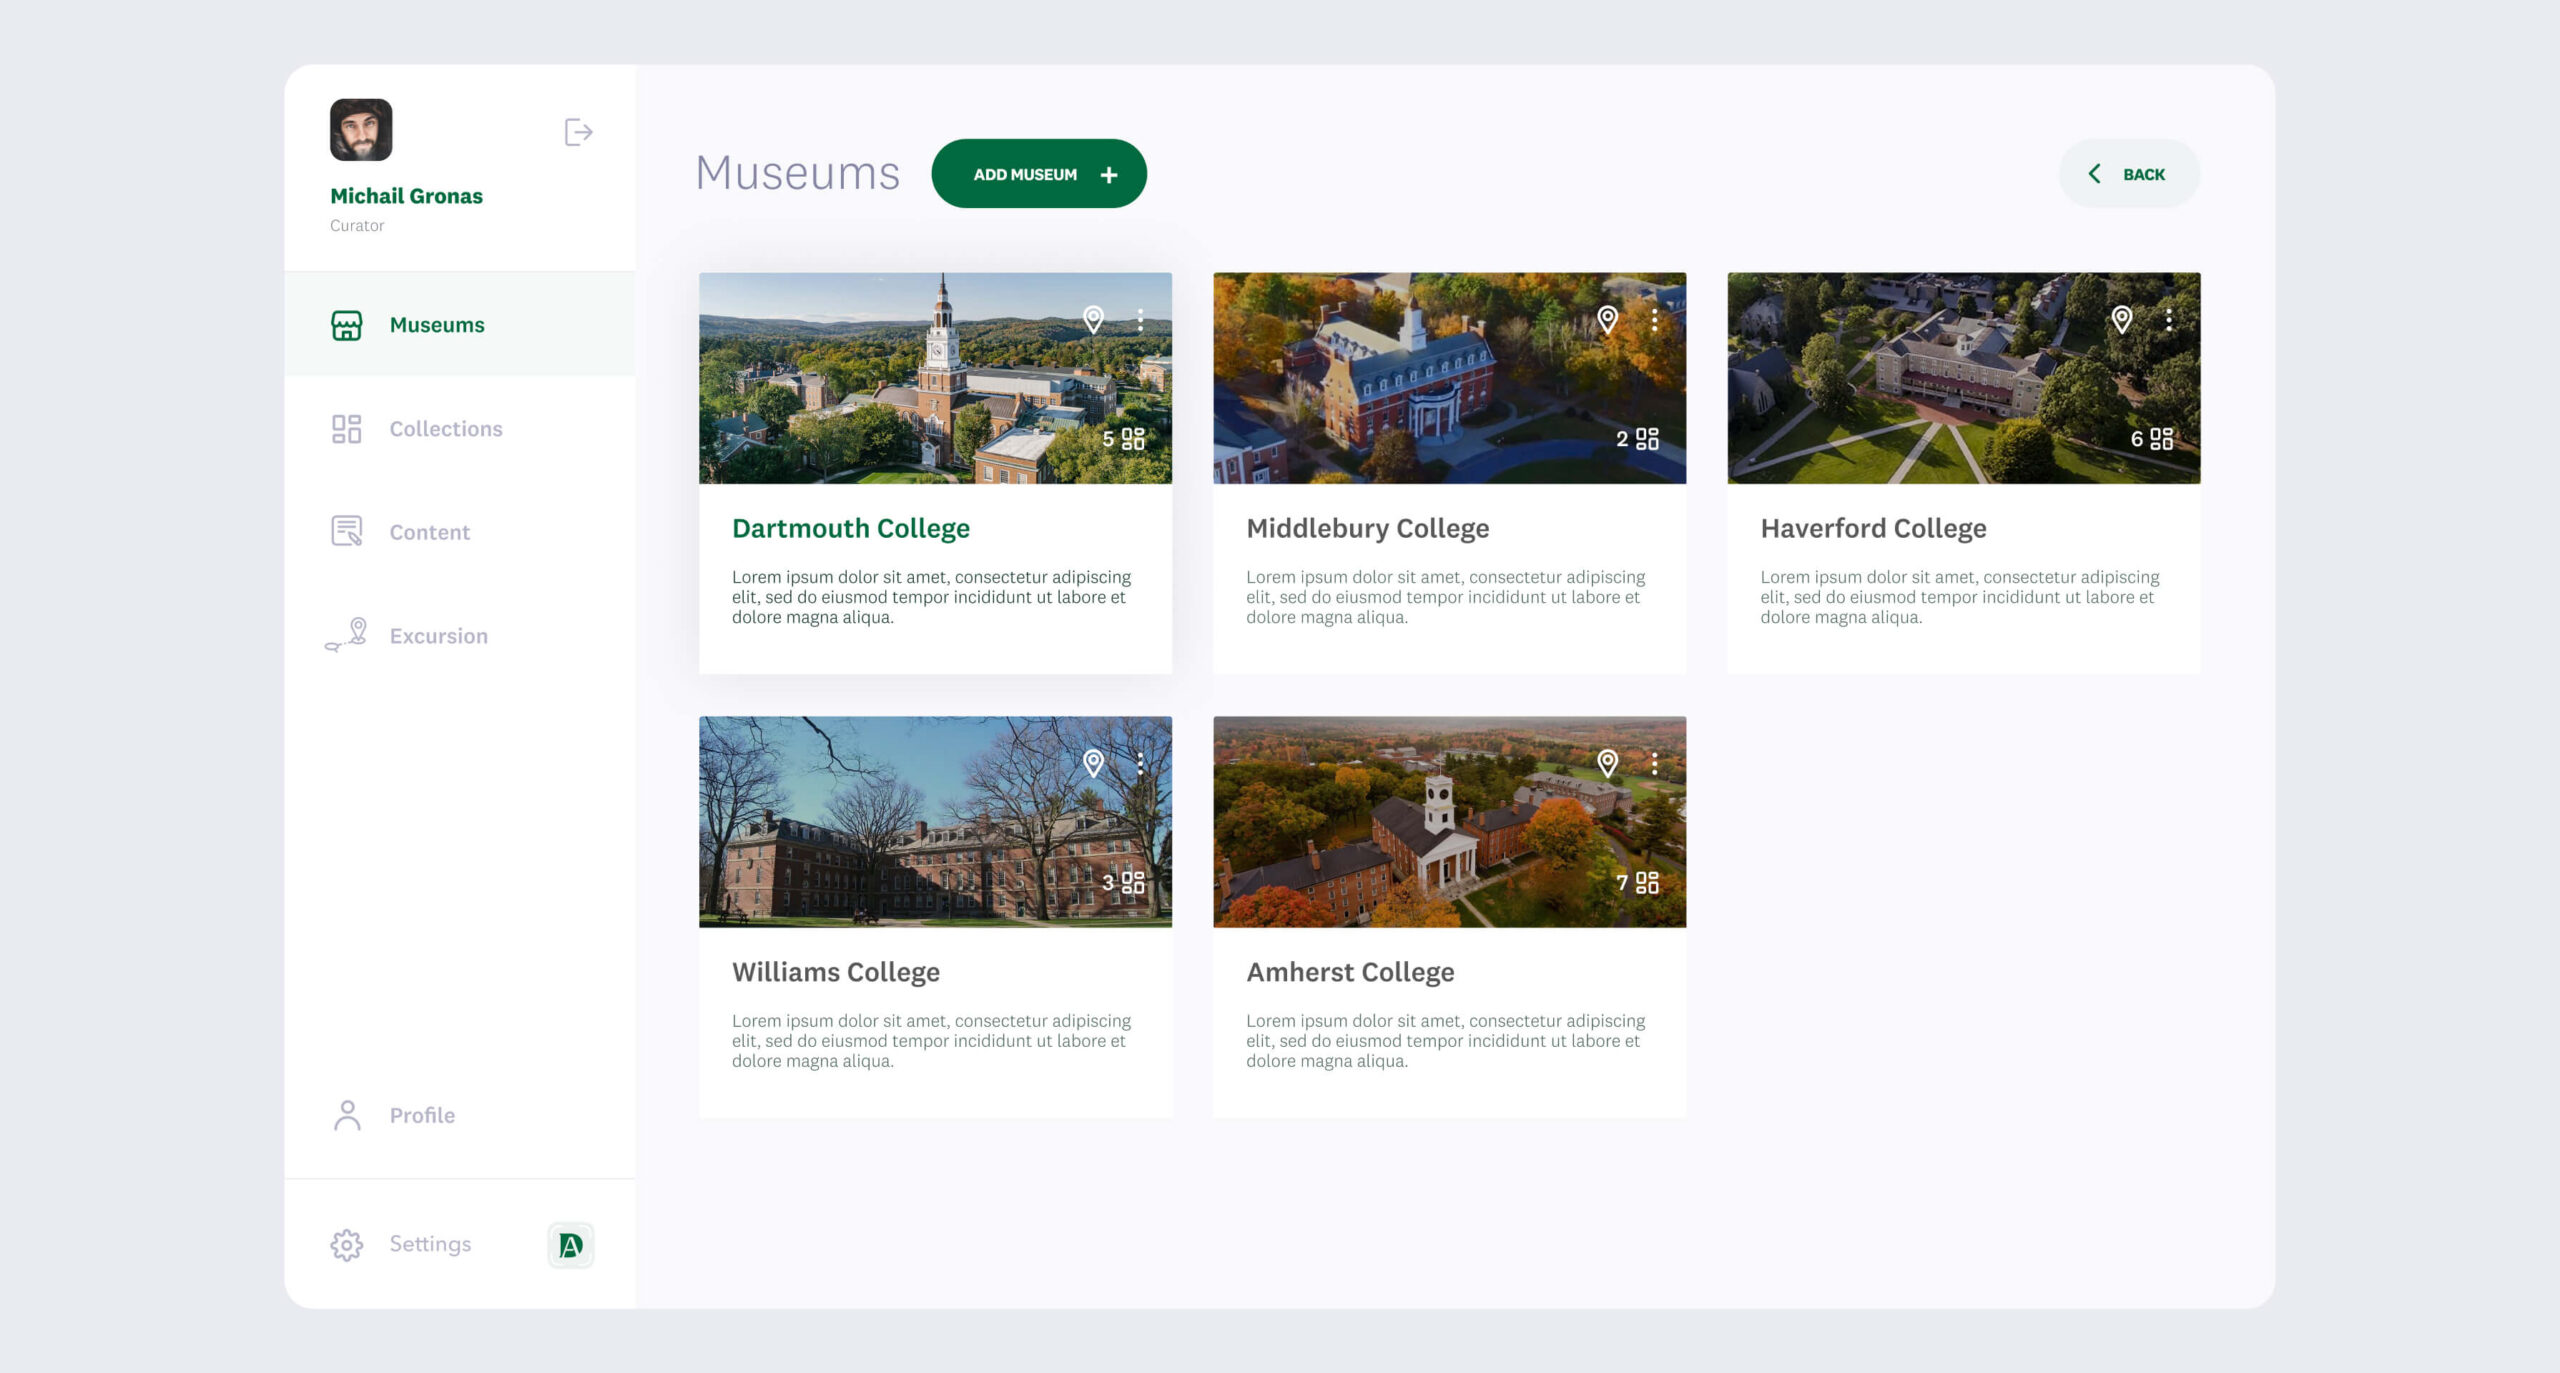The height and width of the screenshot is (1373, 2560).
Task: Open three-dot menu on Middlebury card
Action: coord(1654,319)
